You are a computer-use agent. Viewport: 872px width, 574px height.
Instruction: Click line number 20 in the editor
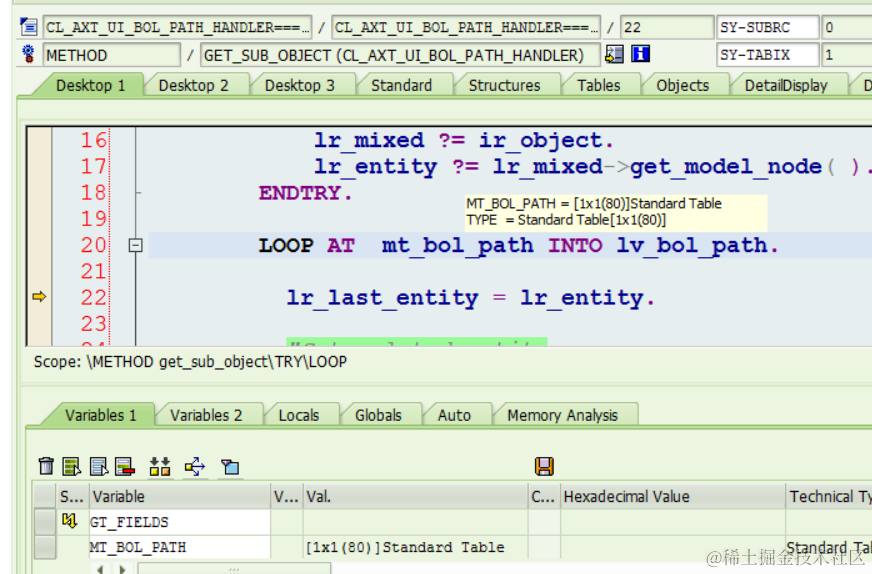coord(93,245)
